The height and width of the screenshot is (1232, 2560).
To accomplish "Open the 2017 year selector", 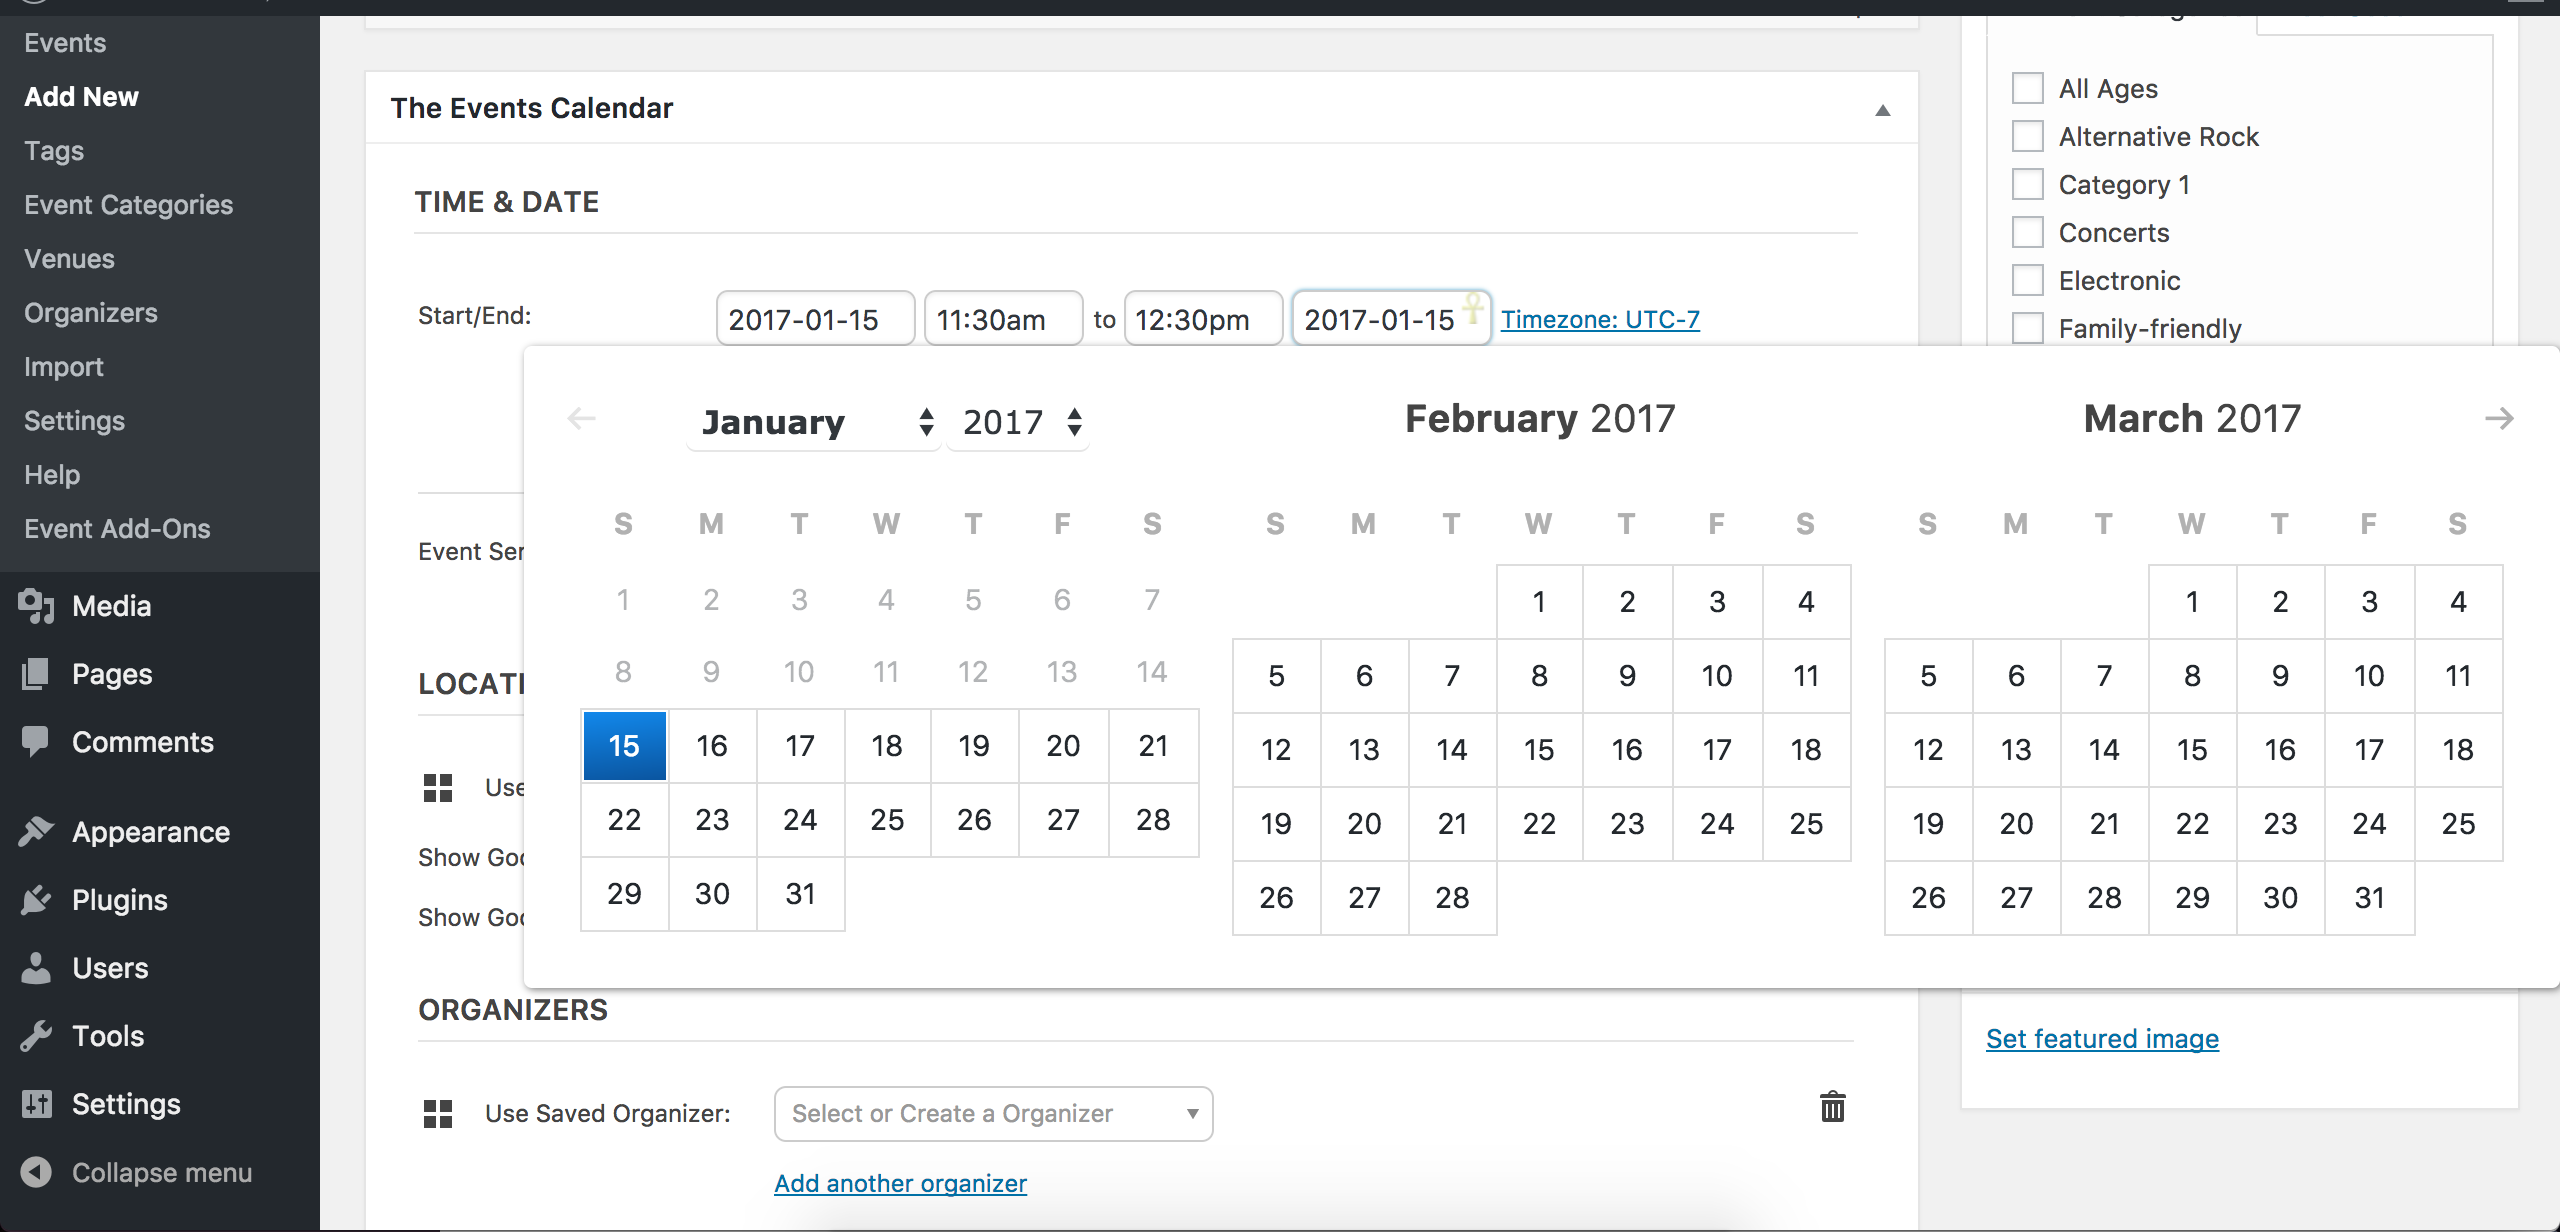I will pos(1019,422).
